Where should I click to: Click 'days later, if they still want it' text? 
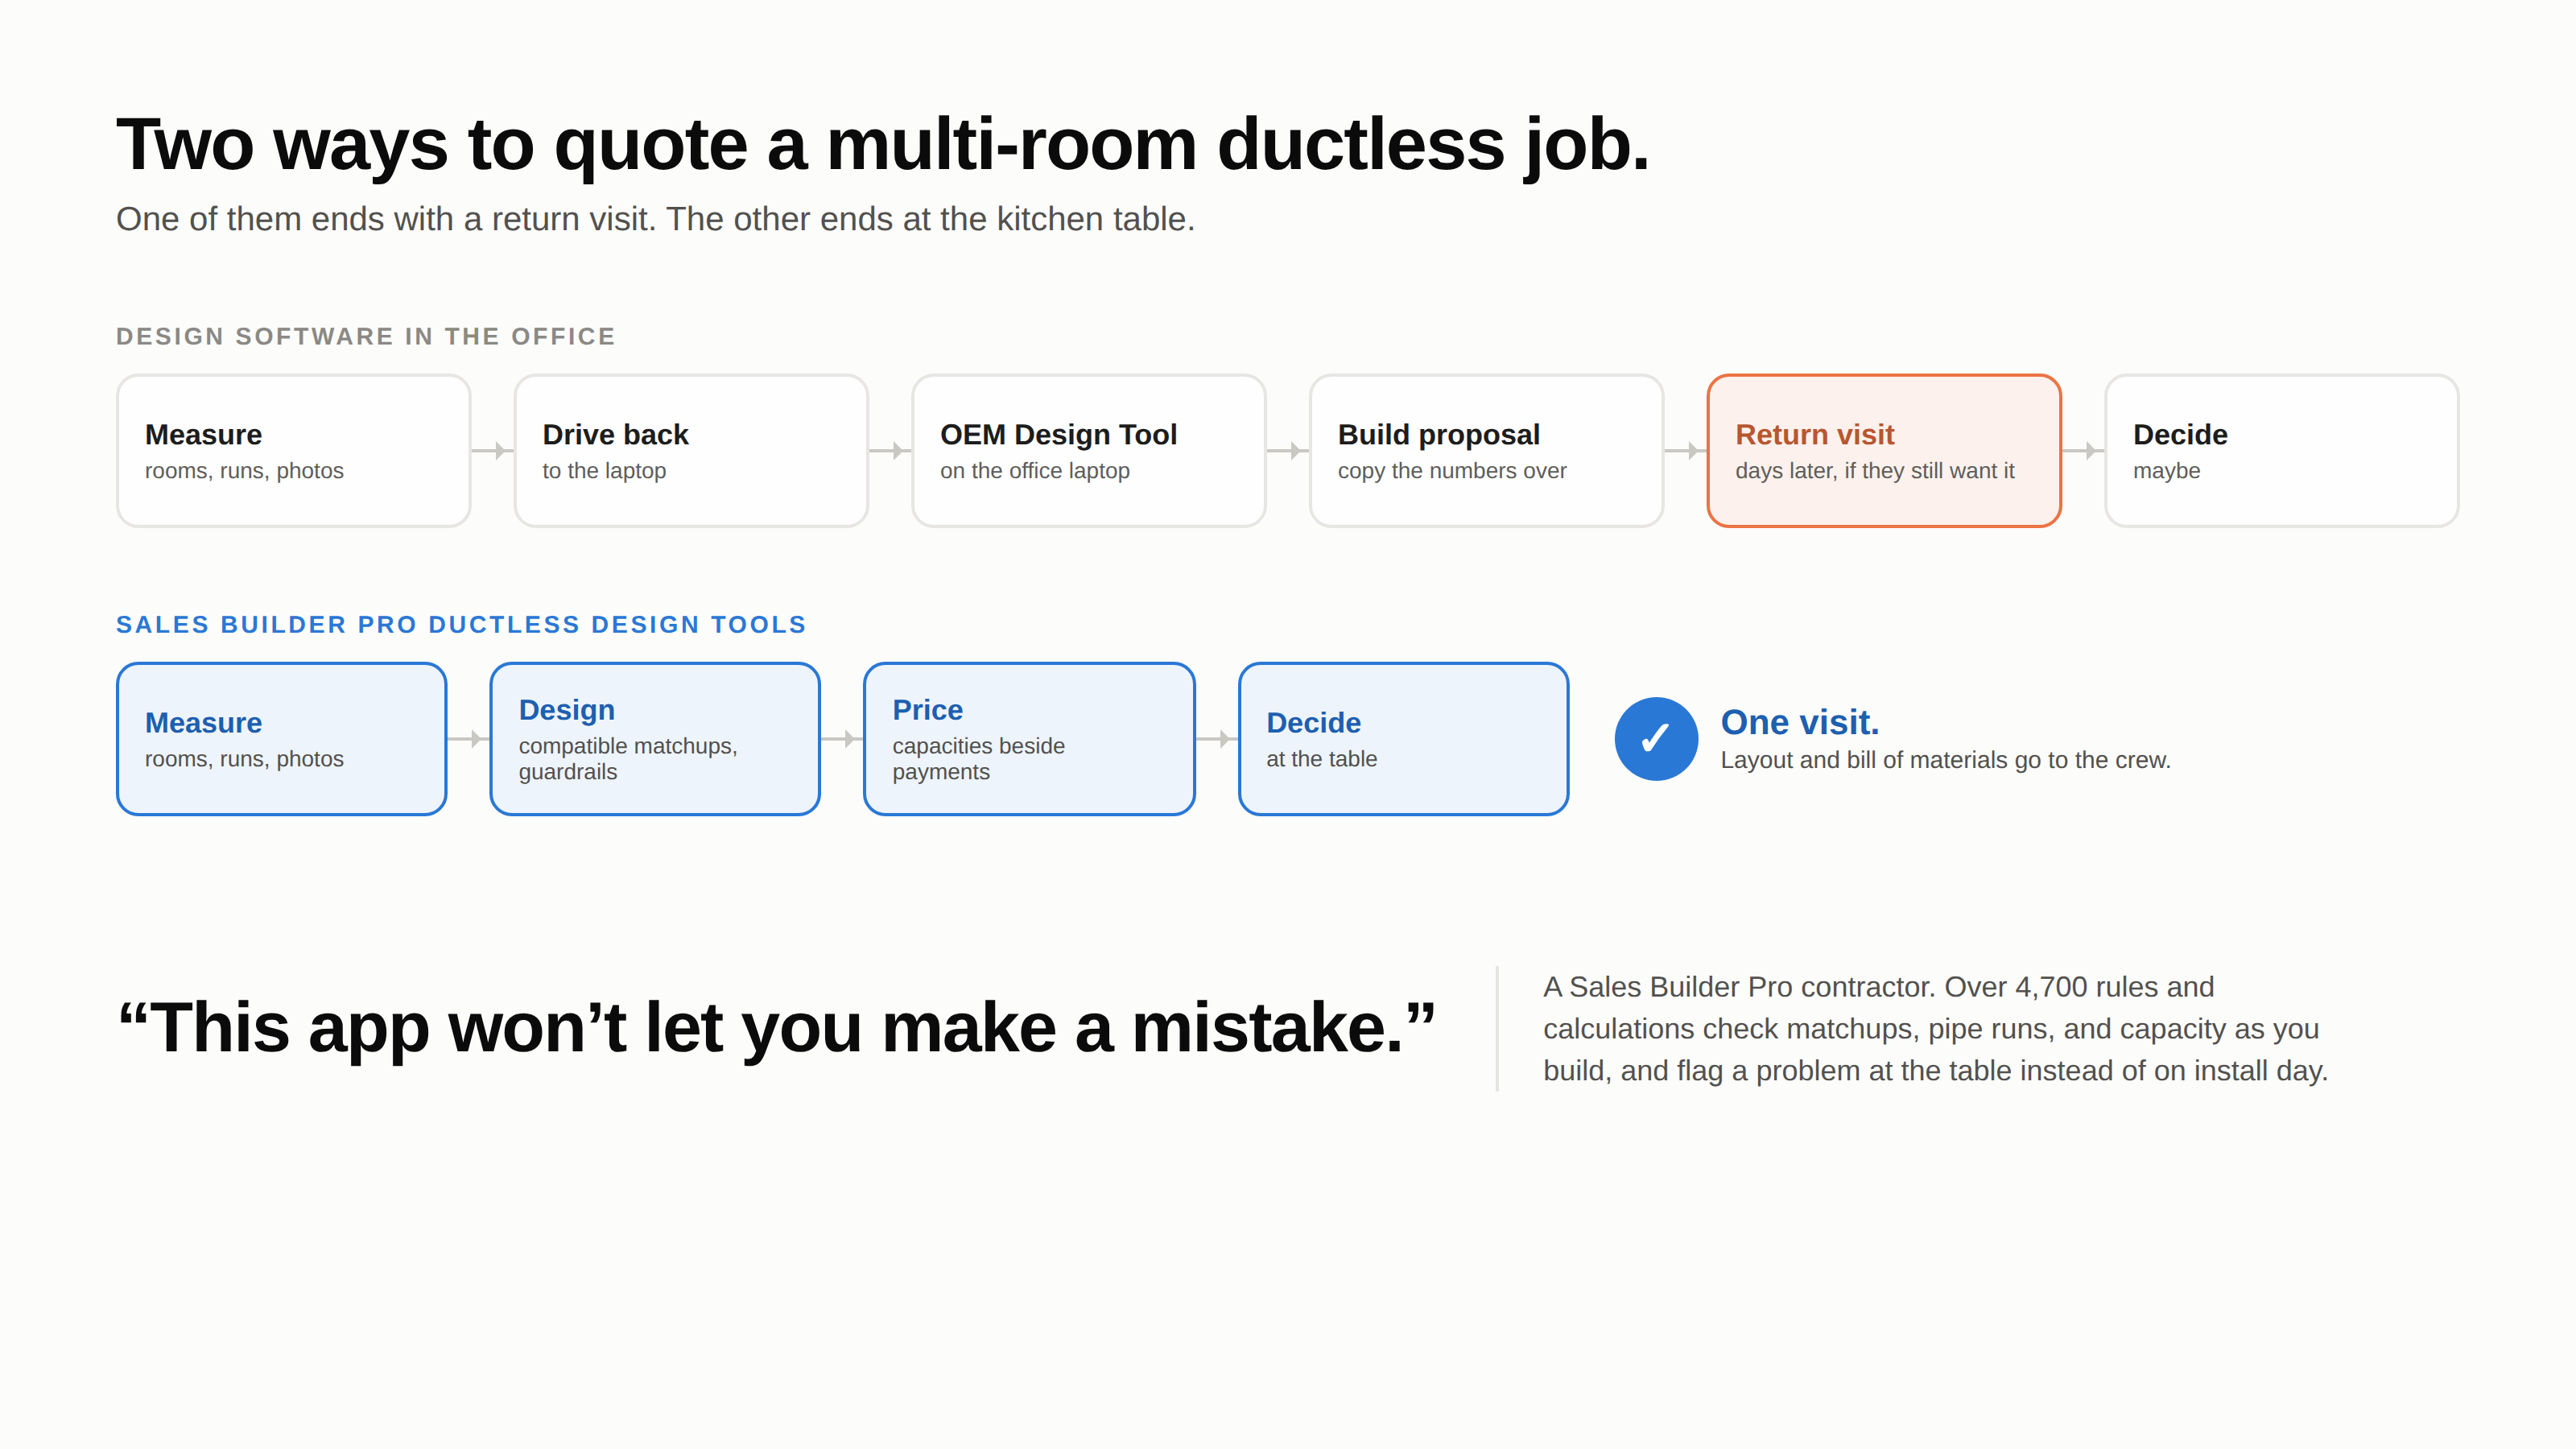tap(1875, 471)
